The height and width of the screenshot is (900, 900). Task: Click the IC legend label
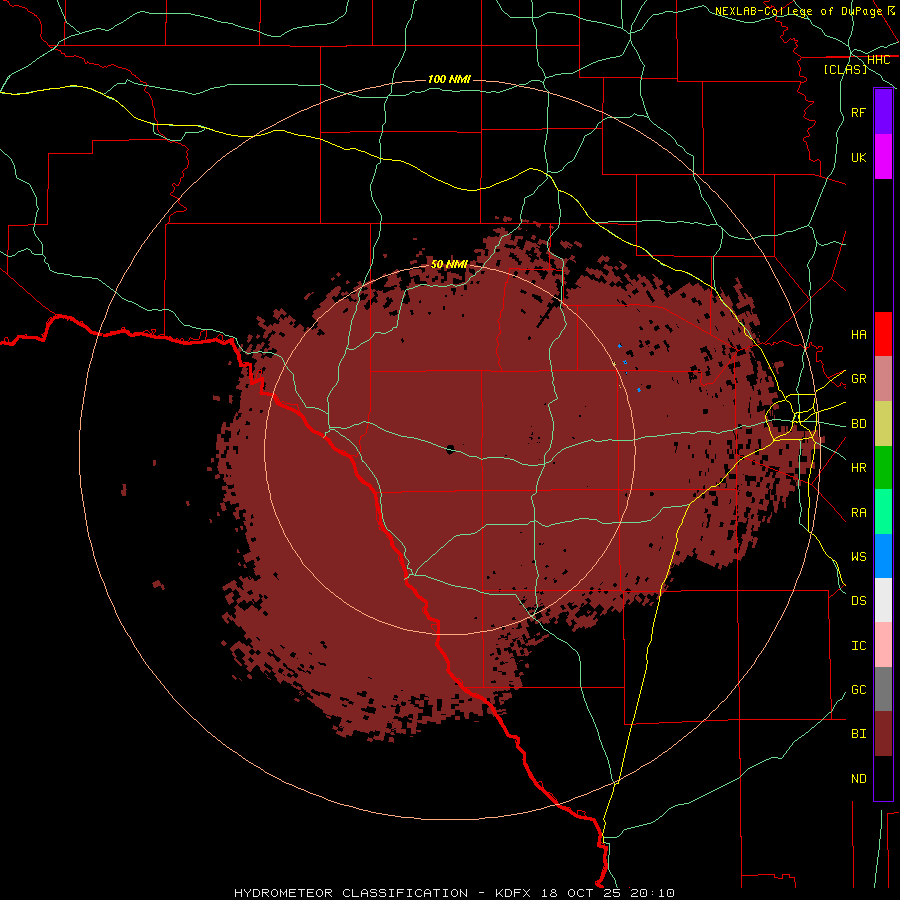(x=858, y=646)
